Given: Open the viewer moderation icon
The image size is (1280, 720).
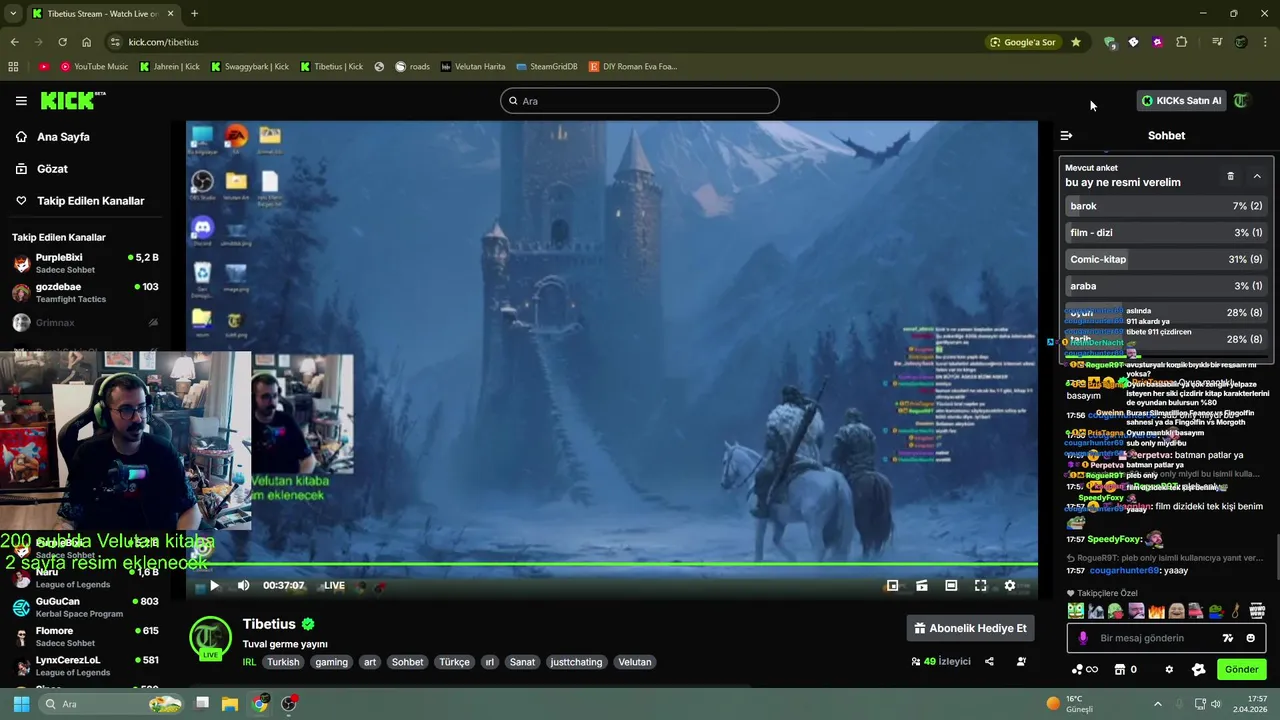Looking at the screenshot, I should click(1021, 661).
